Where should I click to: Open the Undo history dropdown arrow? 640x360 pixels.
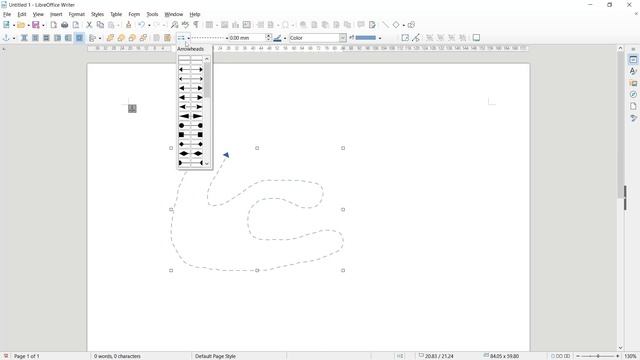(149, 25)
